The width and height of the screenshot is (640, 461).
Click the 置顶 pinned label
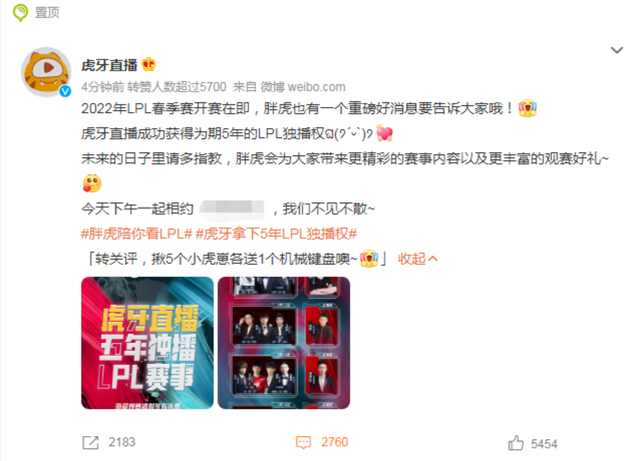click(47, 12)
